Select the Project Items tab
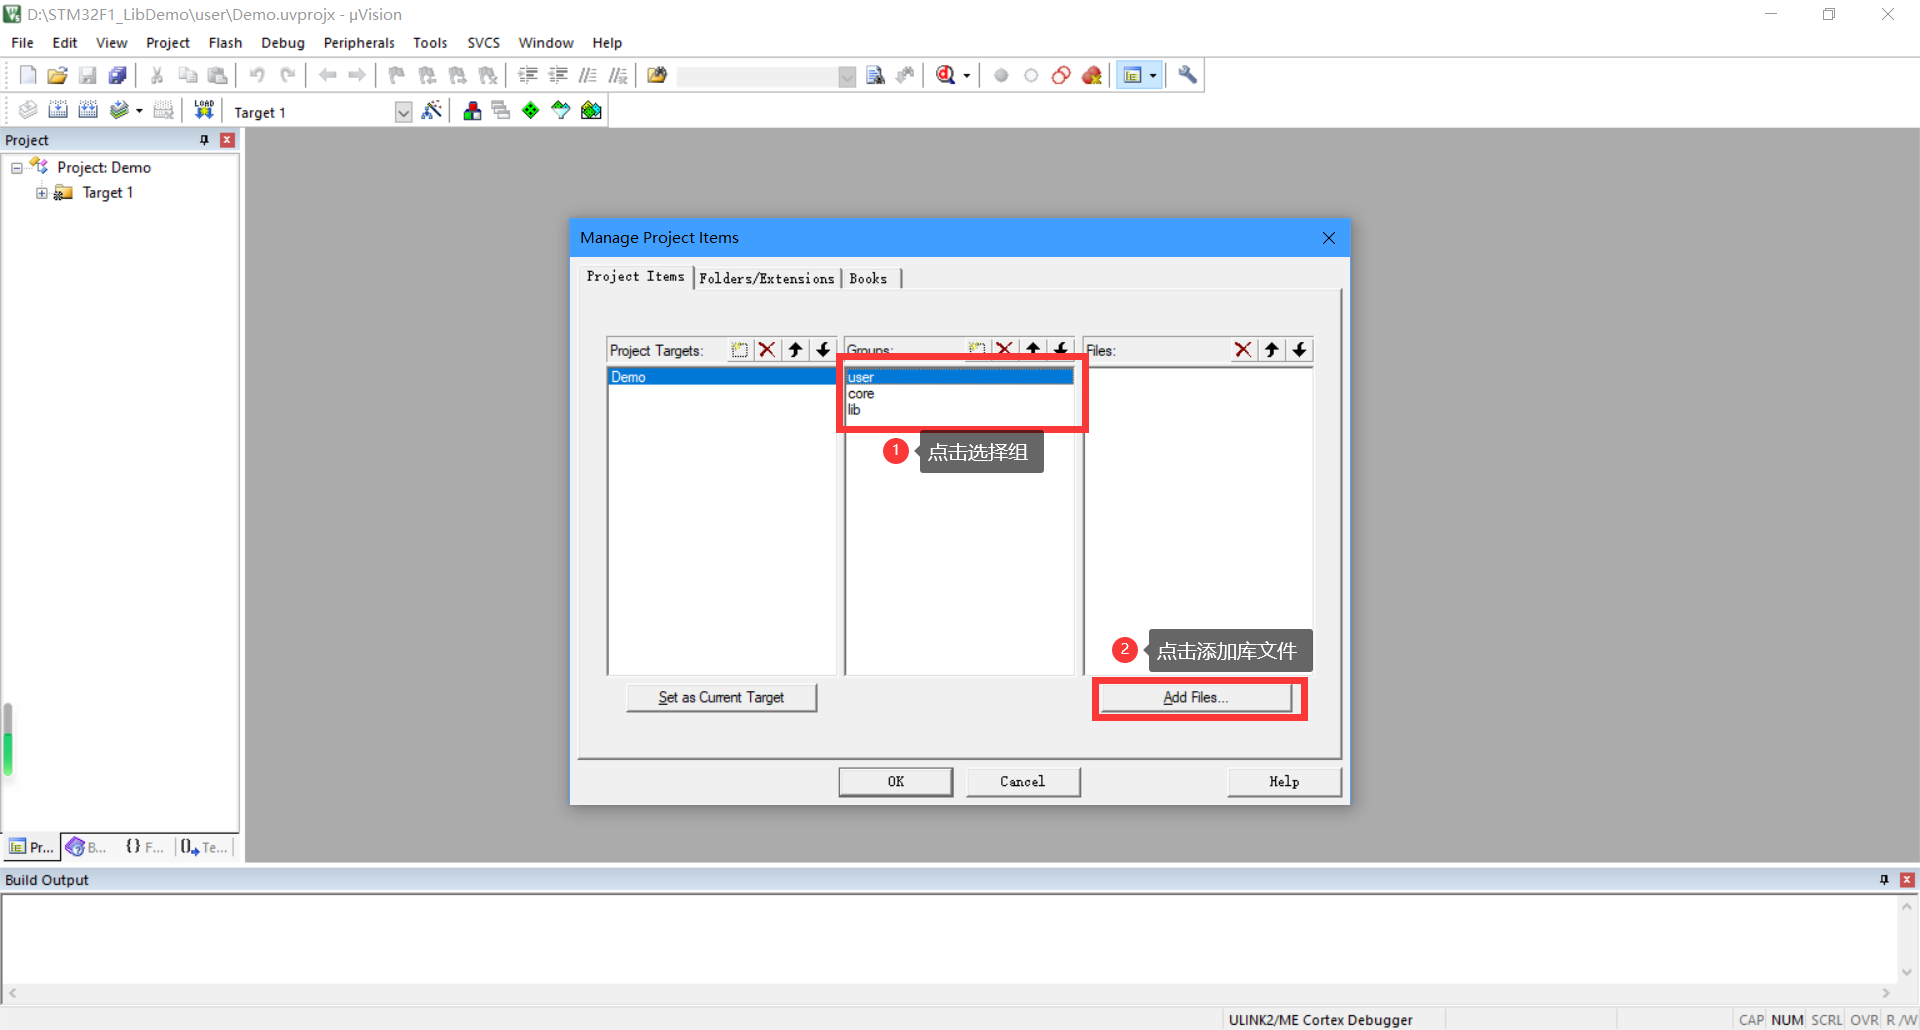The height and width of the screenshot is (1030, 1920). point(635,277)
